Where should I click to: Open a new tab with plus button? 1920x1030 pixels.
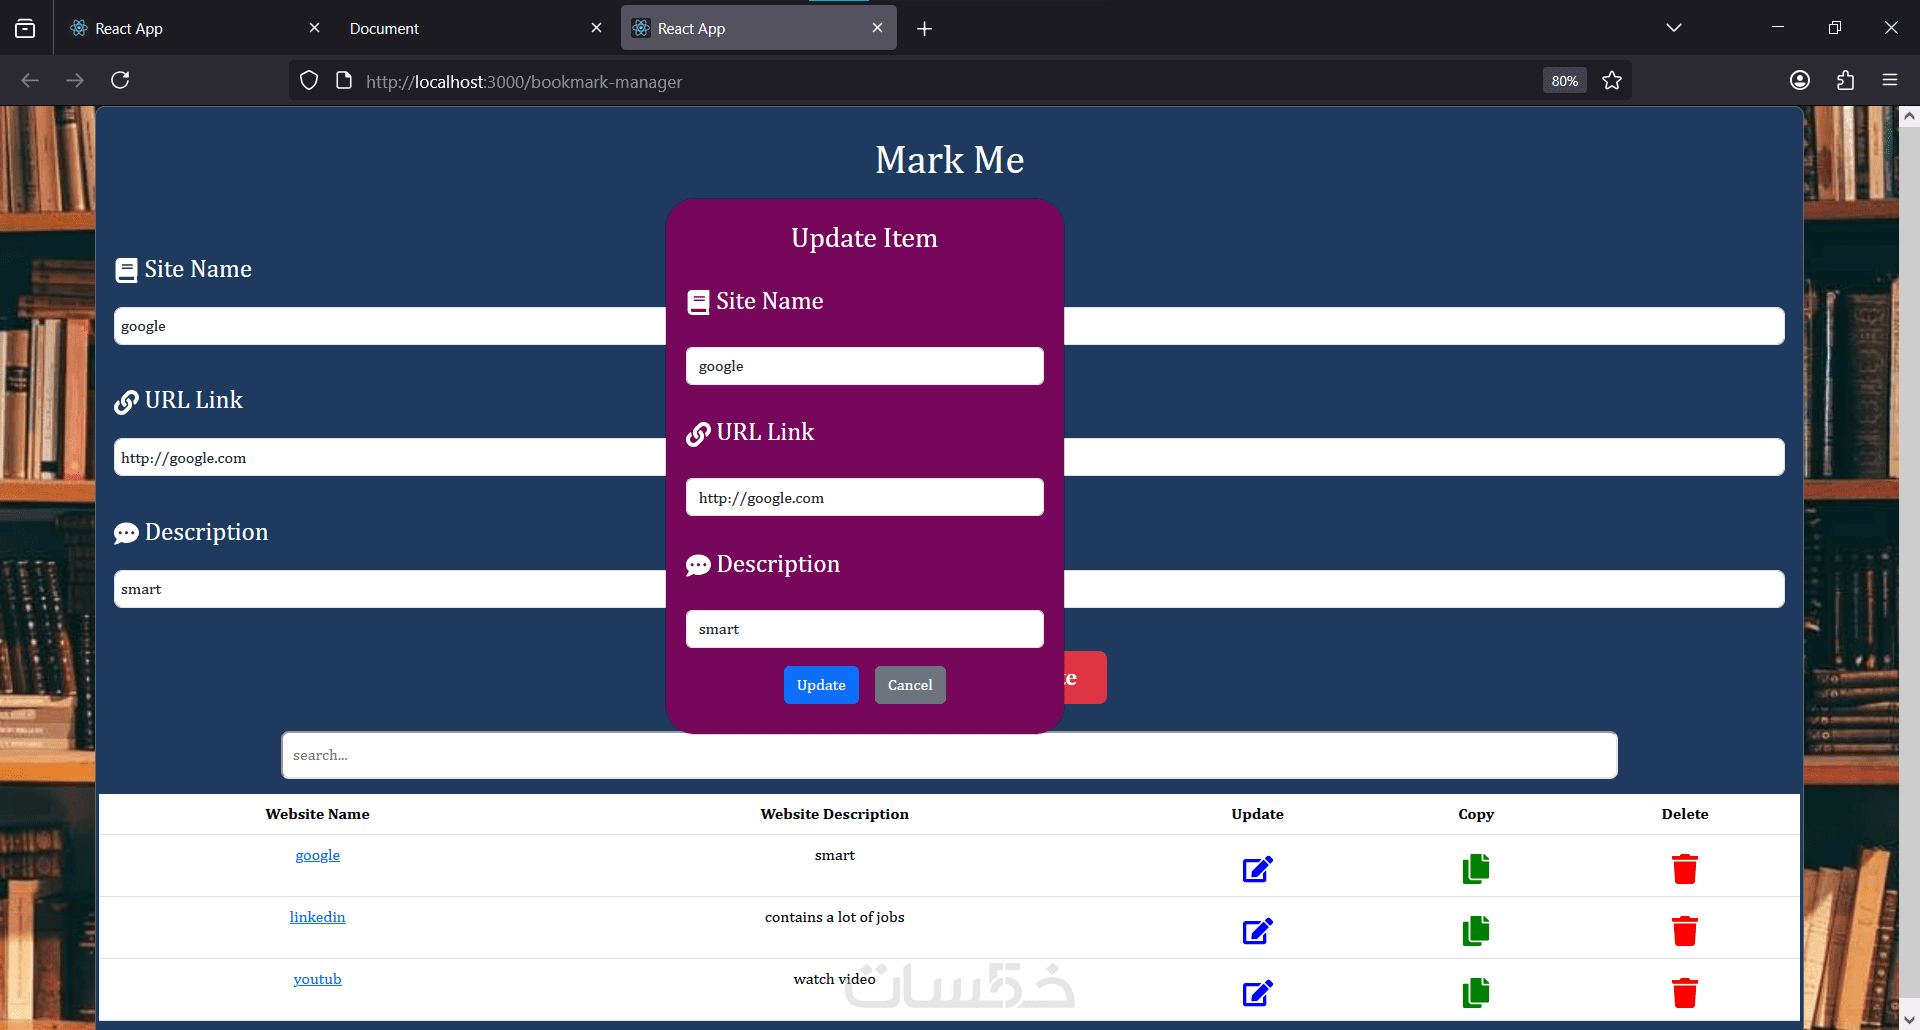point(925,28)
